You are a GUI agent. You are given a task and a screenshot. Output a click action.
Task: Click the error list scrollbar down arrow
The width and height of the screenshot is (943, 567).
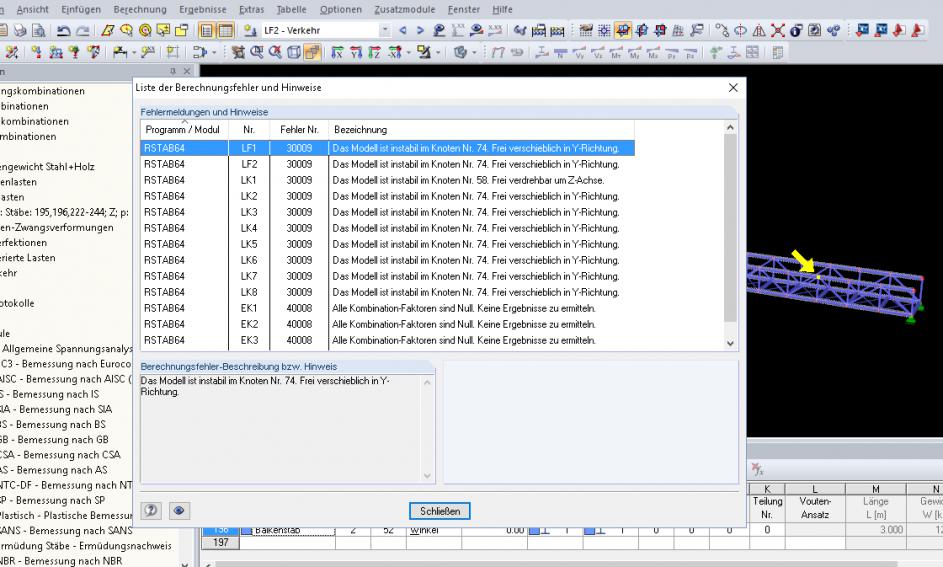pyautogui.click(x=730, y=343)
